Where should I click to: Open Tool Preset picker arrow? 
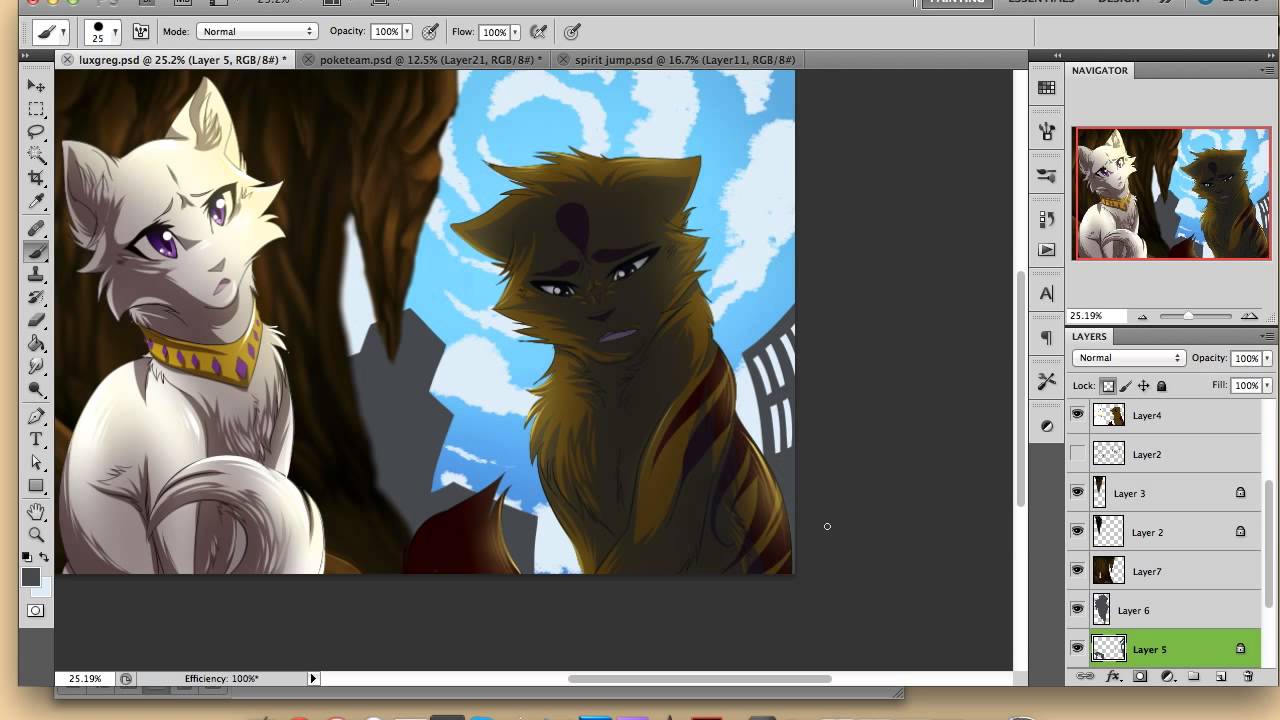pyautogui.click(x=63, y=32)
